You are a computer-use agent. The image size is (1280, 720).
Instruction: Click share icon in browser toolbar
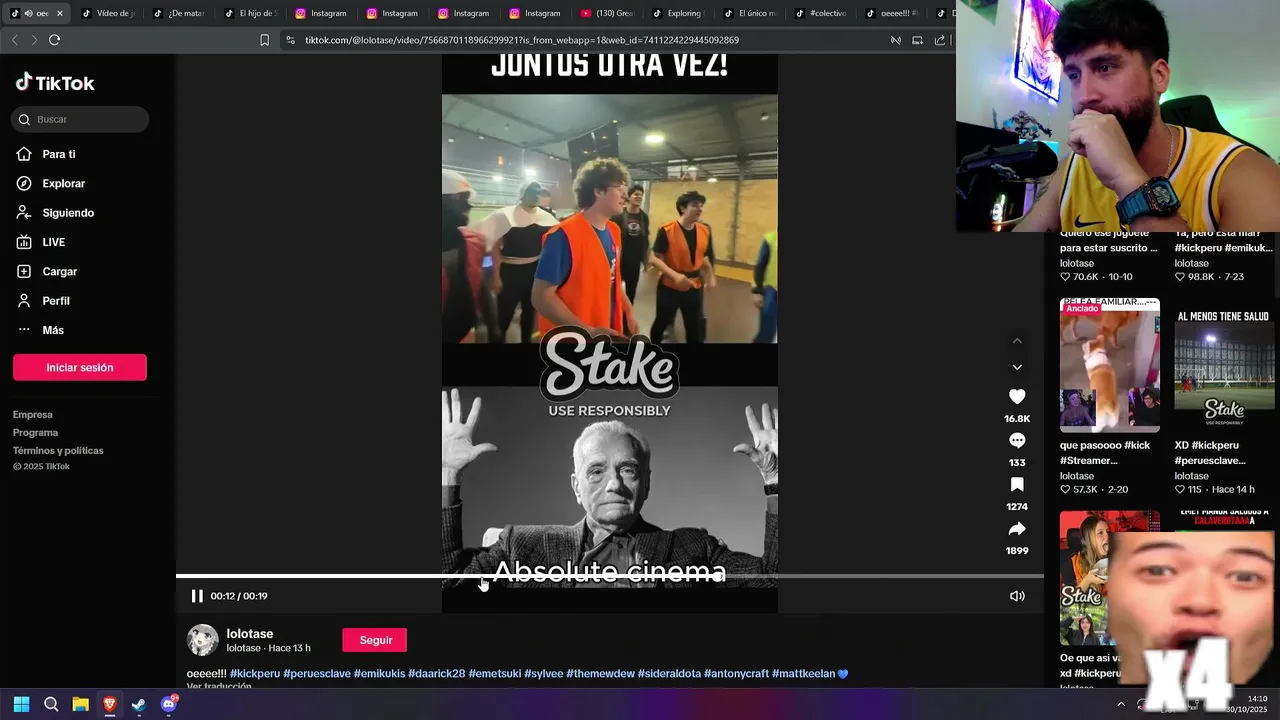click(x=940, y=40)
